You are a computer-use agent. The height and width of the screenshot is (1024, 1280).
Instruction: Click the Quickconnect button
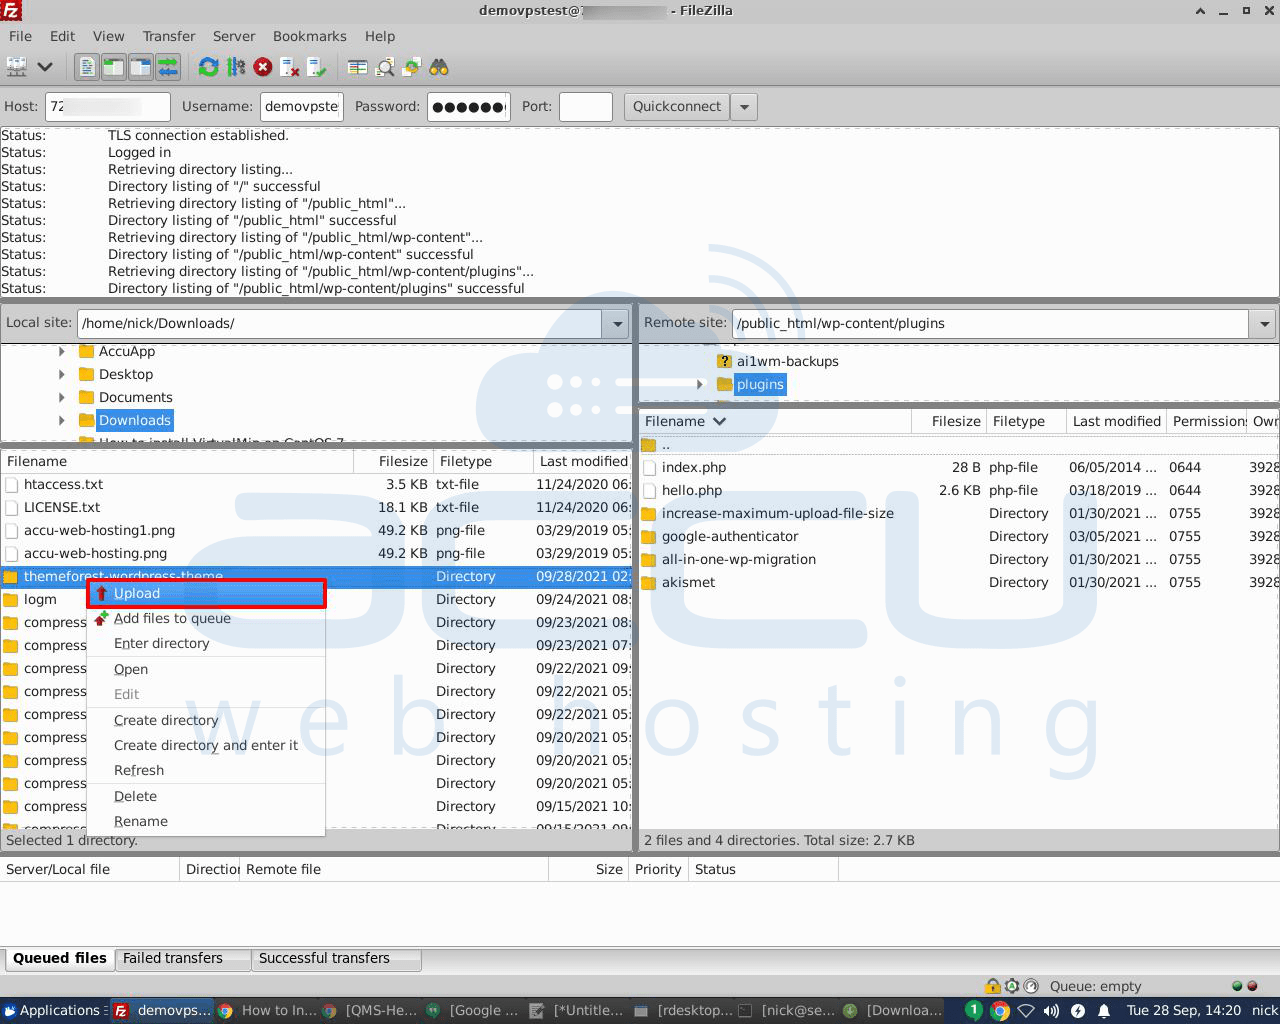pyautogui.click(x=677, y=106)
